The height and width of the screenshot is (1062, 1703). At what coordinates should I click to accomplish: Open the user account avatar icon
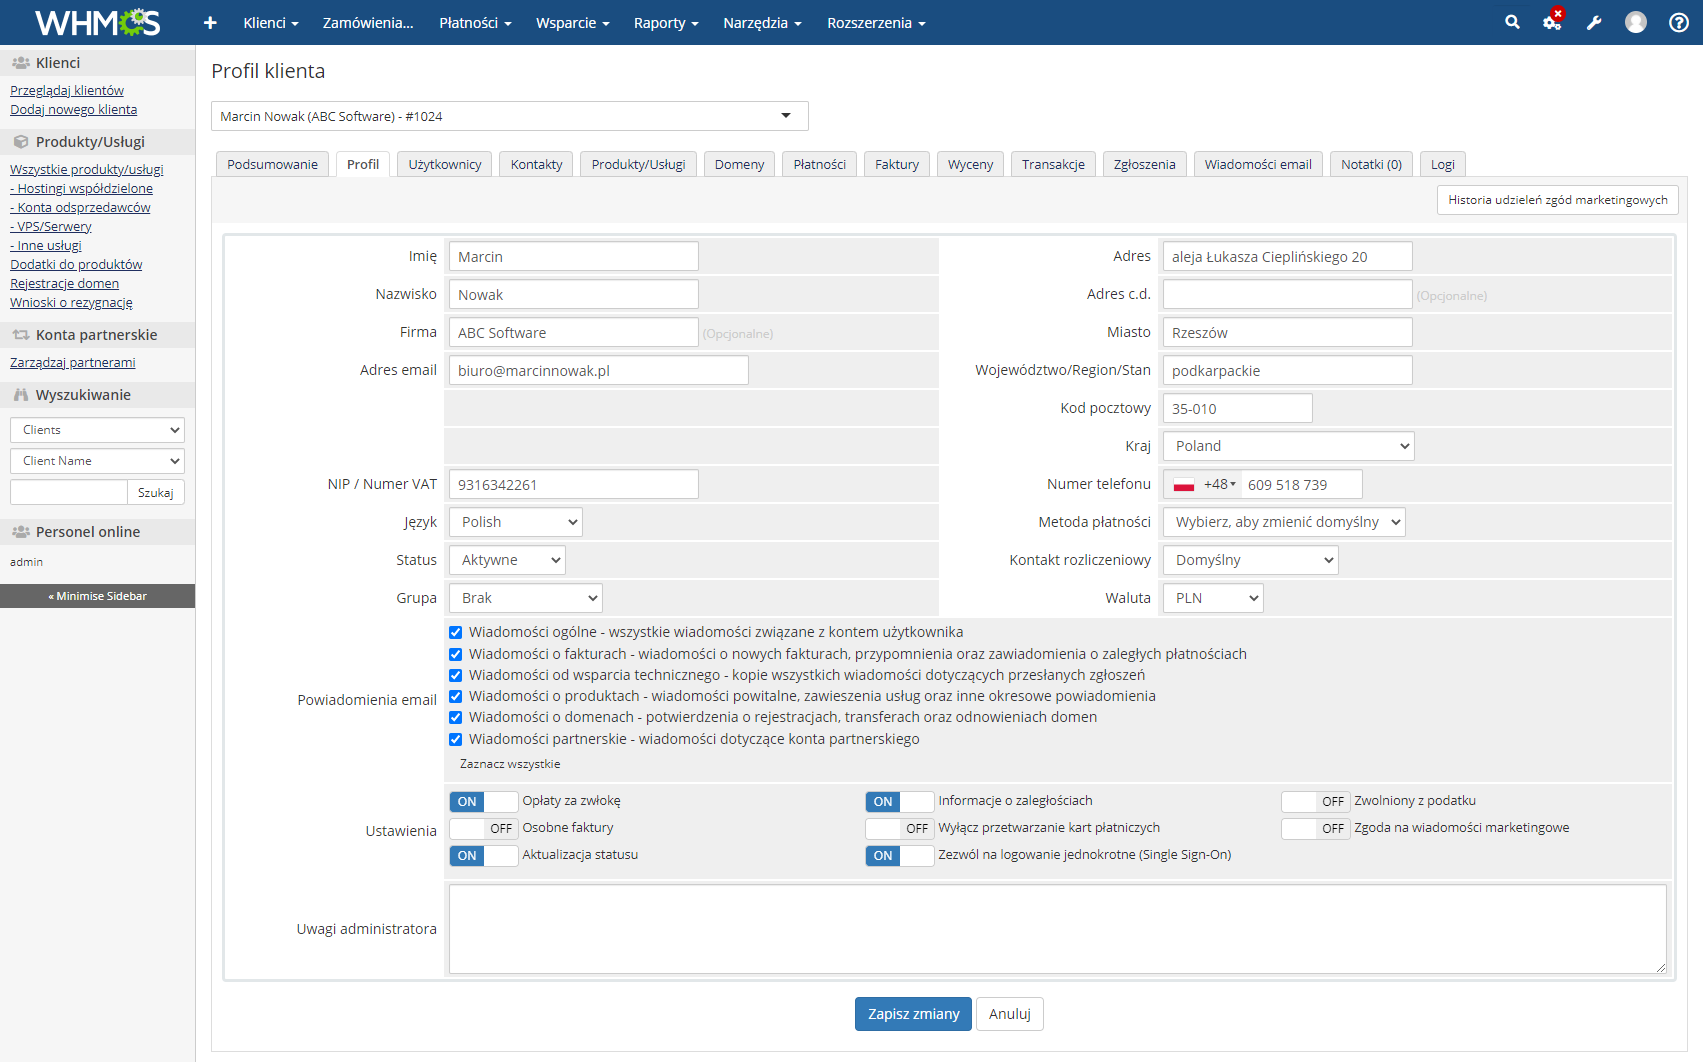[x=1635, y=21]
